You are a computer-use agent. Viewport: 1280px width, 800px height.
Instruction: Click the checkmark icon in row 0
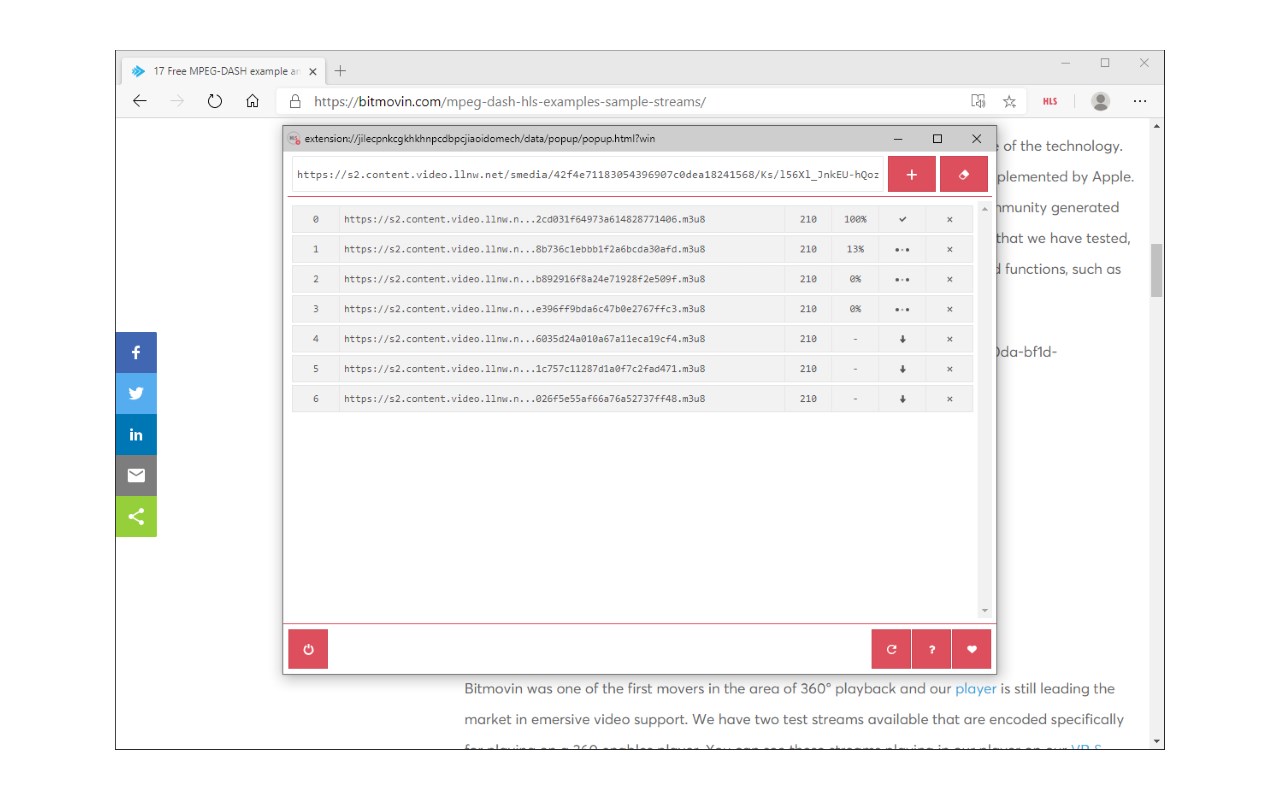[902, 219]
